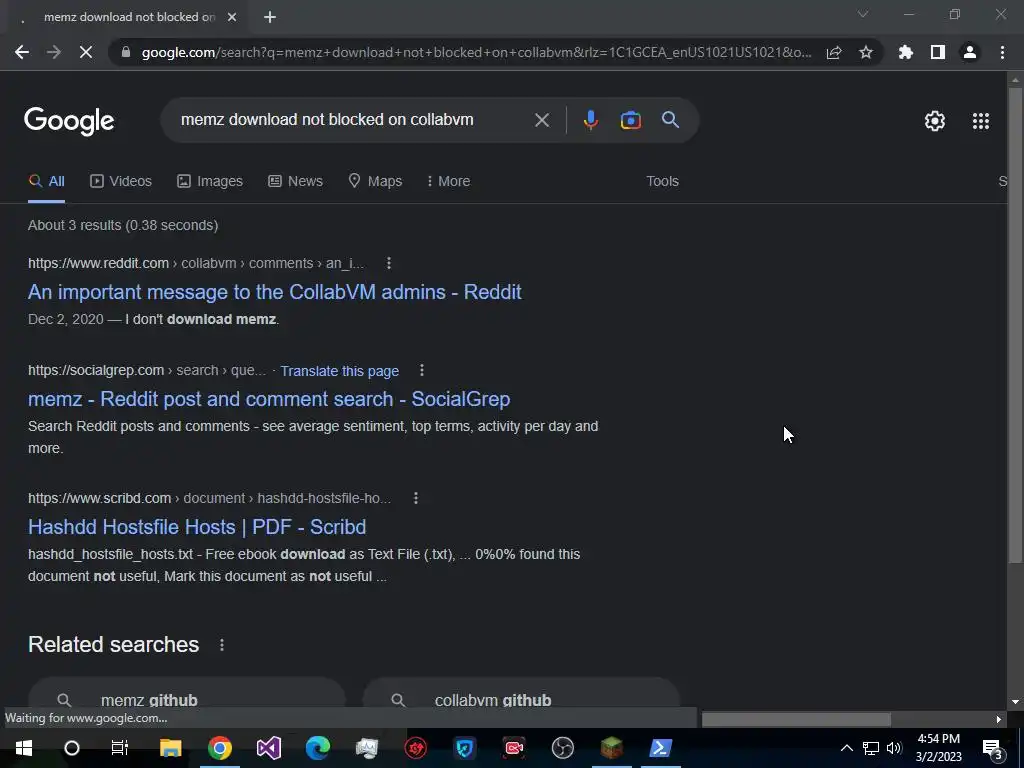Start a voice search
The height and width of the screenshot is (768, 1024).
tap(590, 120)
